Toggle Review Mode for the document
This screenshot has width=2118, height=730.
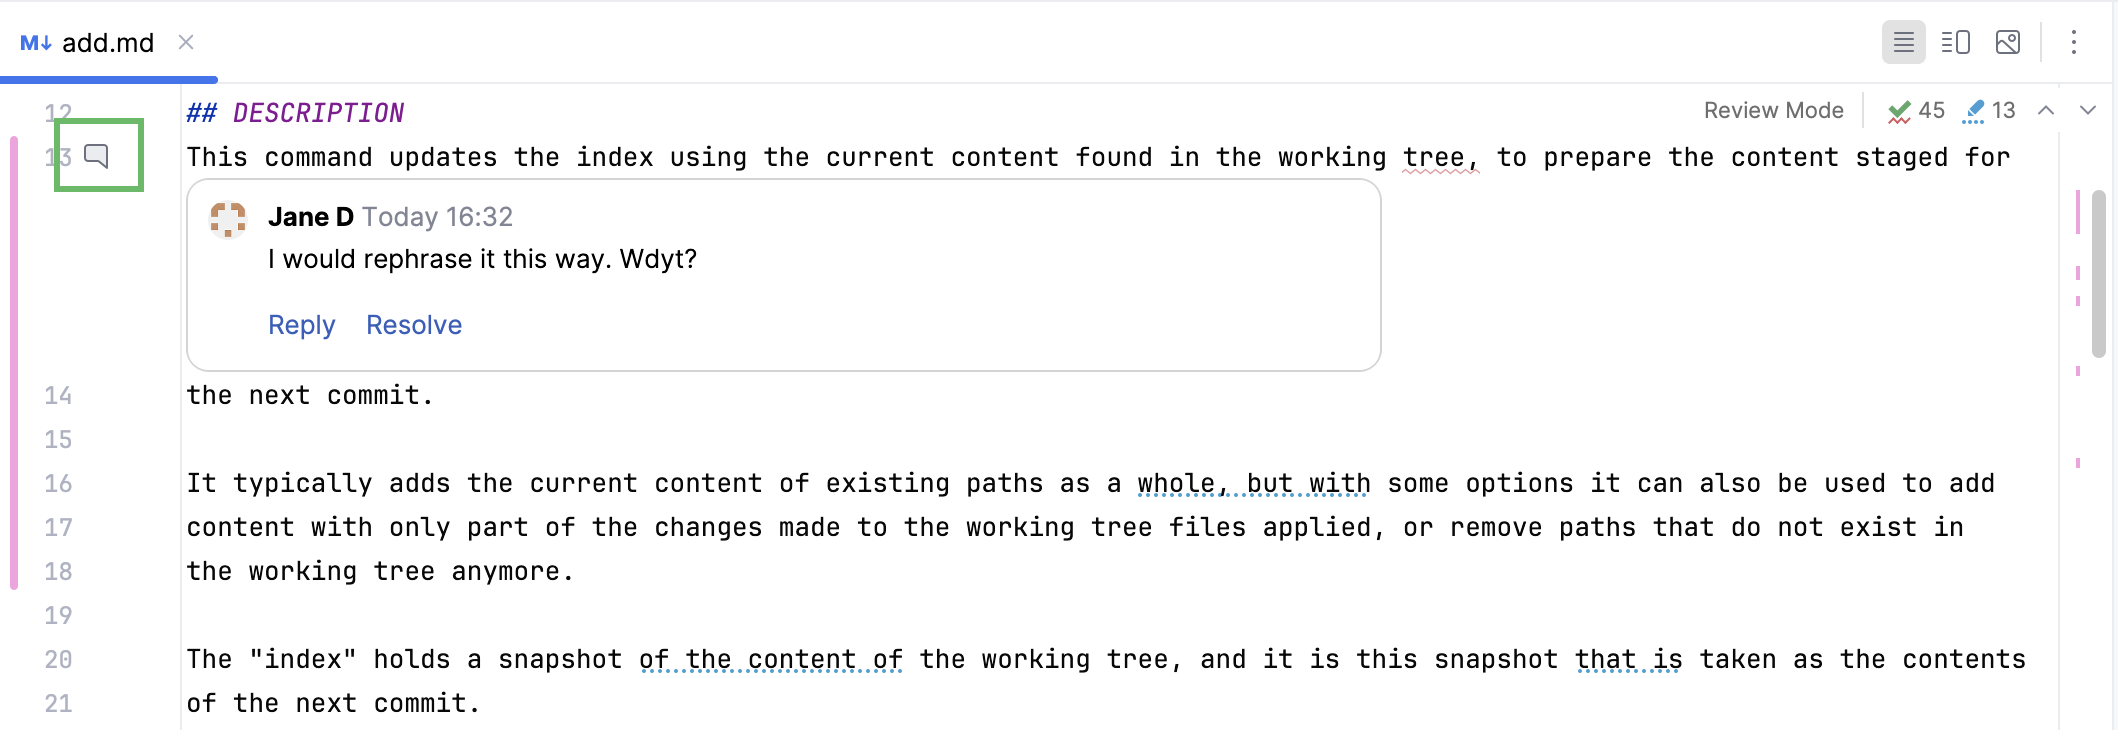click(1773, 110)
